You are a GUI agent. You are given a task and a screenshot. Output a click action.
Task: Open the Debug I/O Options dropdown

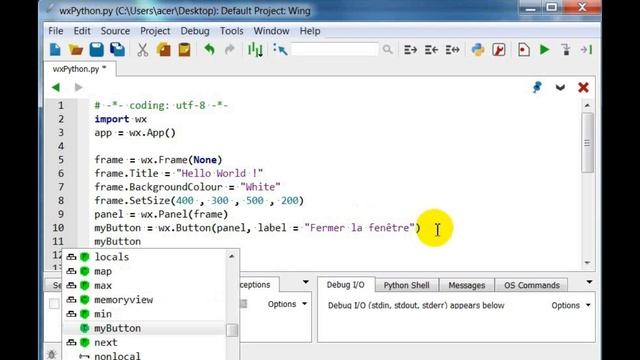[571, 305]
